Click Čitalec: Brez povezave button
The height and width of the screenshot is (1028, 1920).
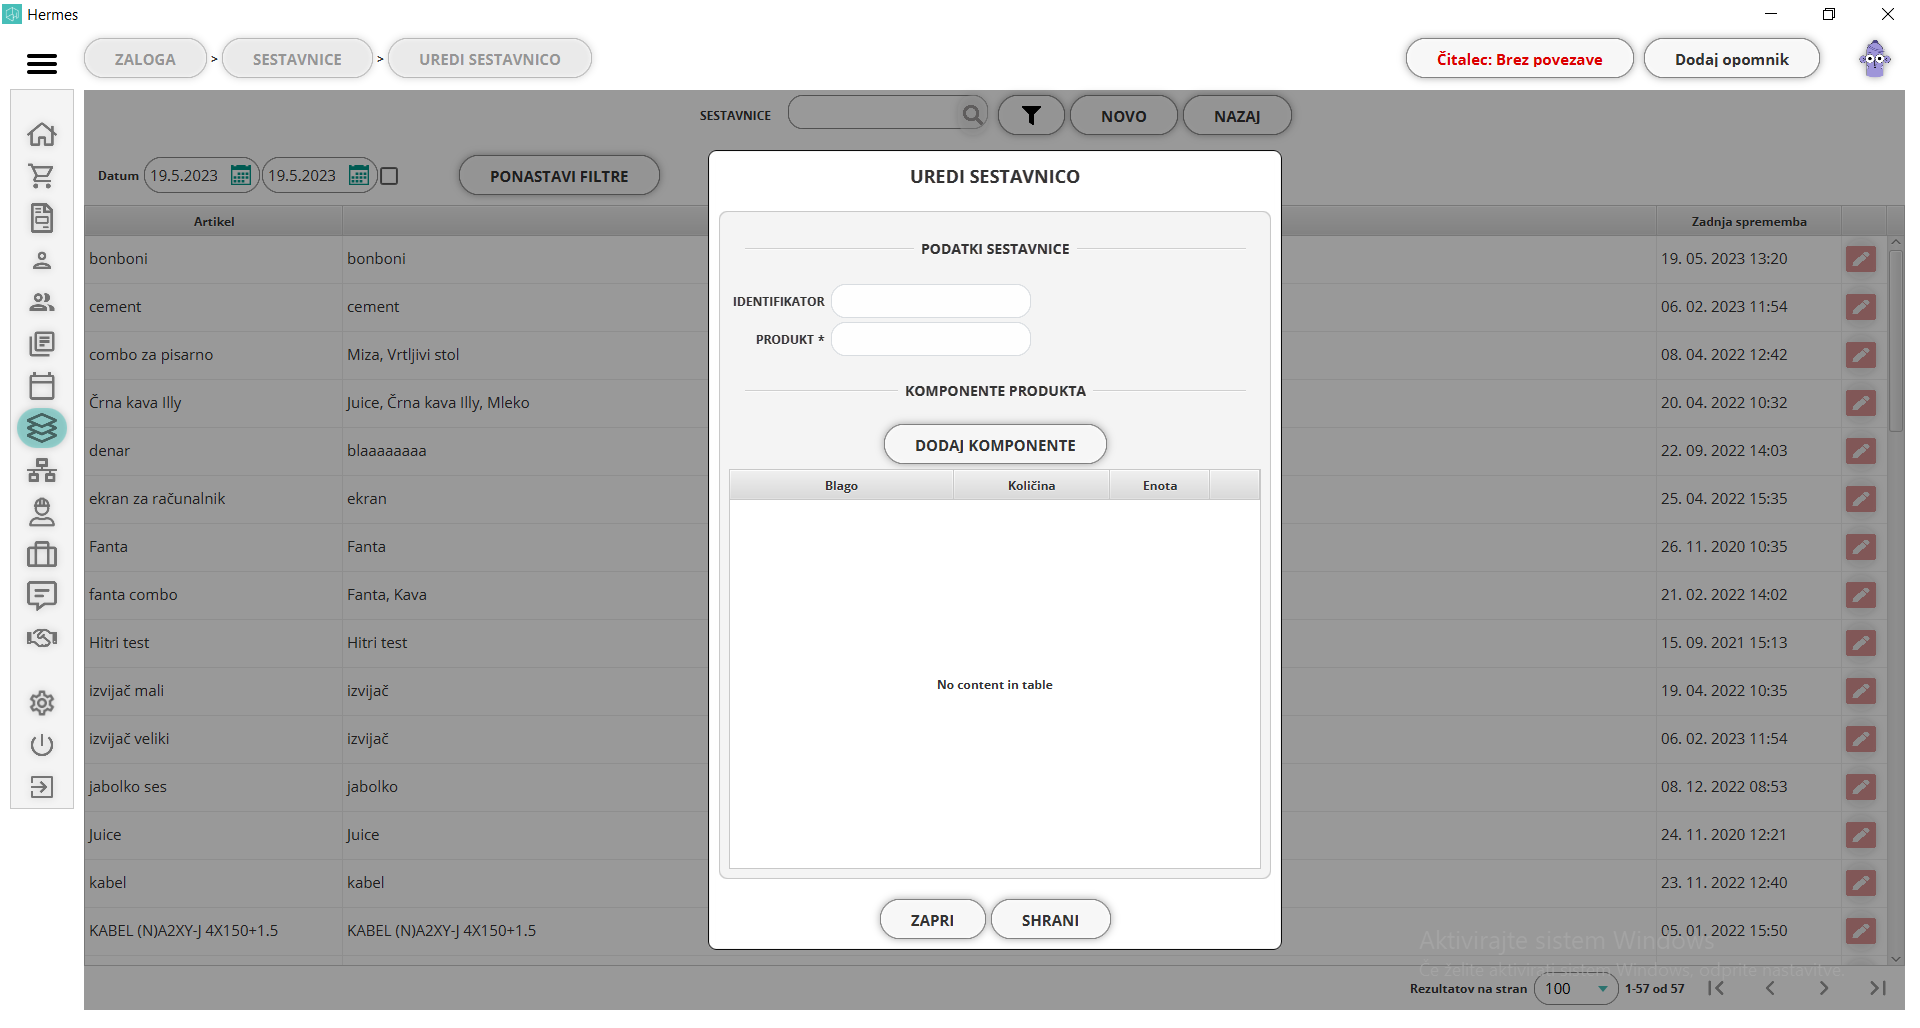click(1519, 59)
